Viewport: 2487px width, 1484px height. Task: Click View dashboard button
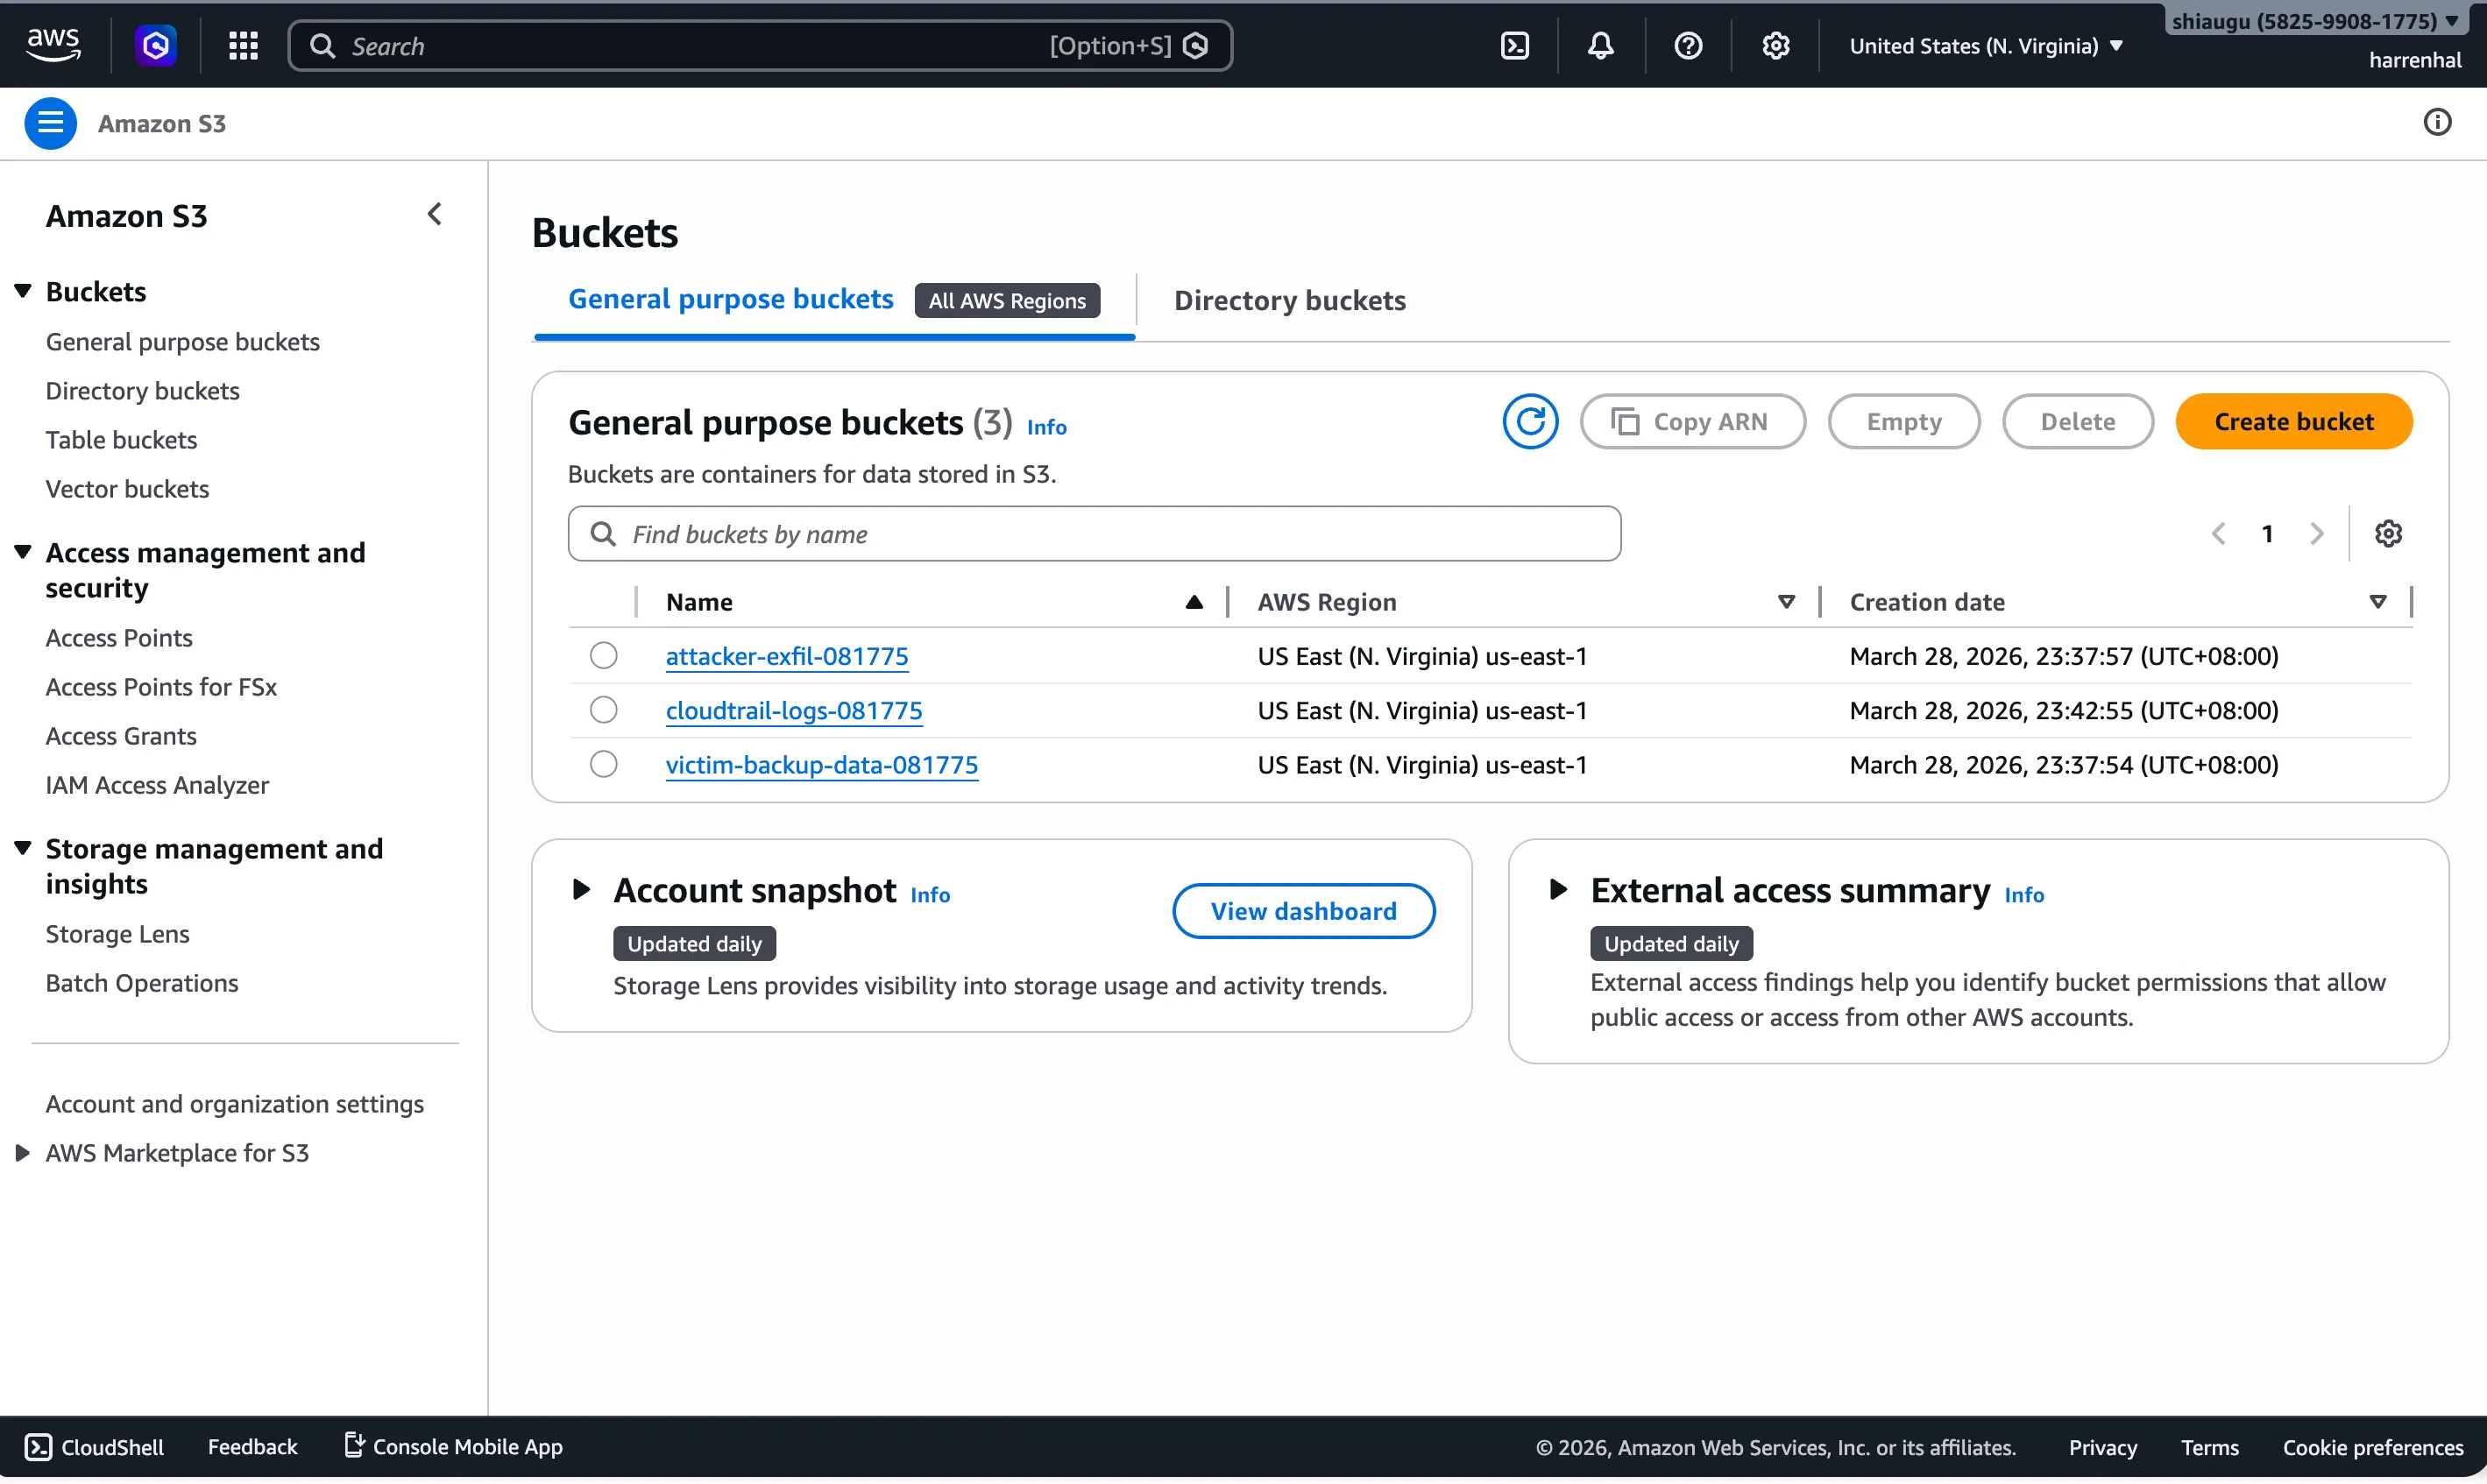click(x=1303, y=910)
